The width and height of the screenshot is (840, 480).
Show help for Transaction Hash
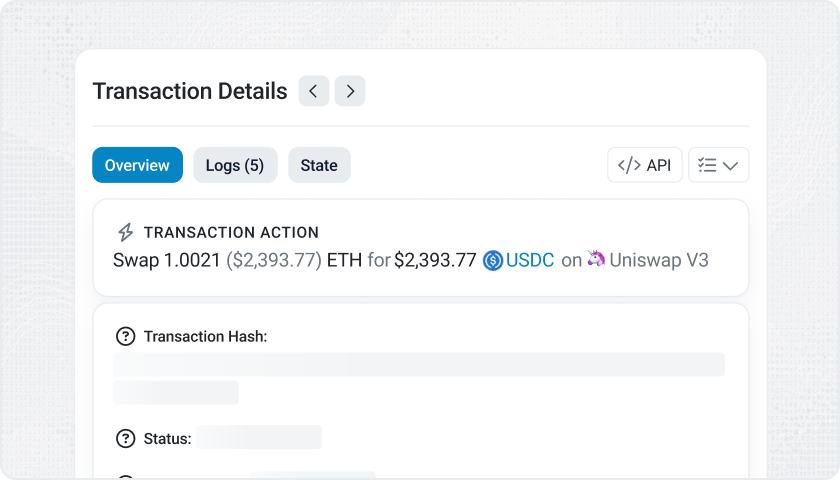pyautogui.click(x=125, y=336)
